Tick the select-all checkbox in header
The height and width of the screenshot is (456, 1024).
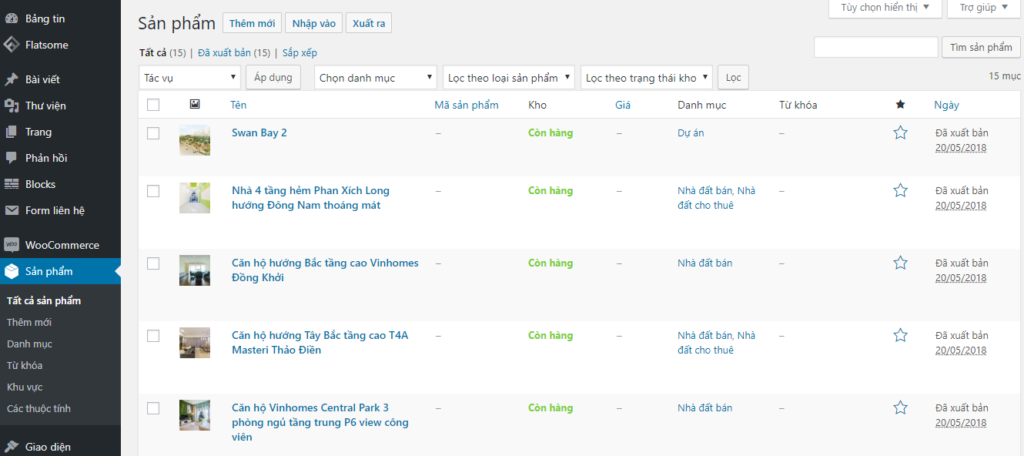pyautogui.click(x=153, y=105)
